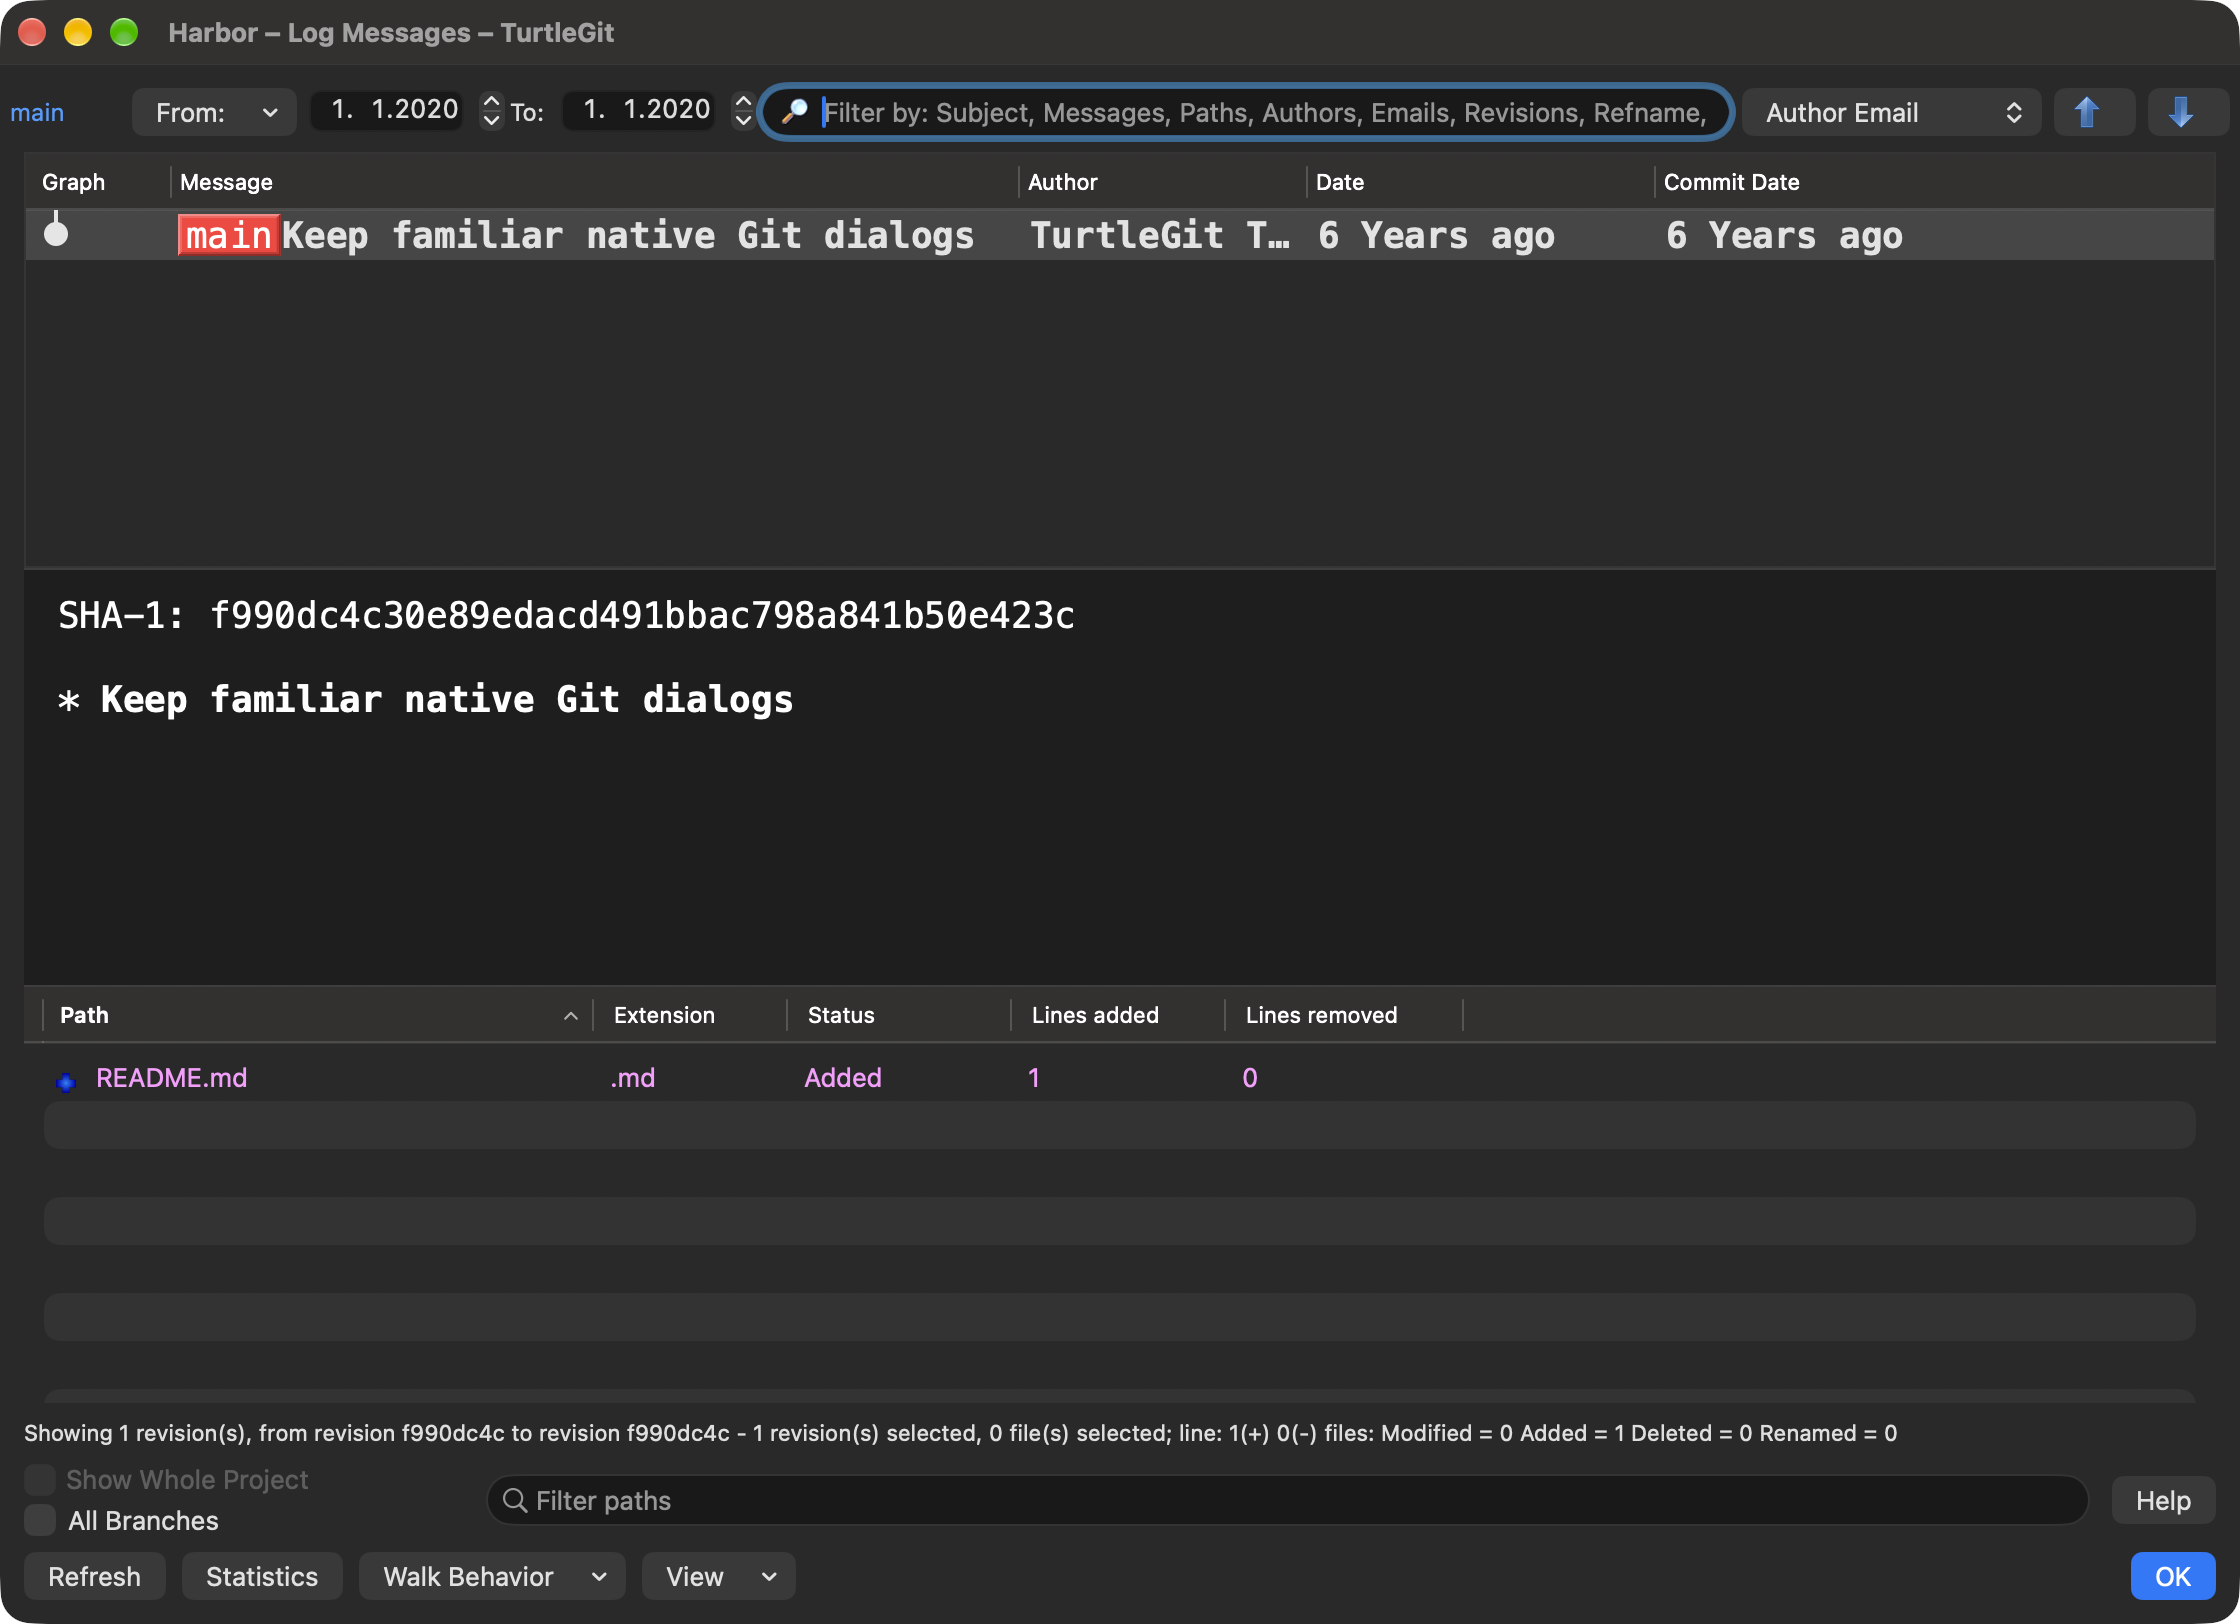
Task: Confirm with the OK button
Action: point(2173,1576)
